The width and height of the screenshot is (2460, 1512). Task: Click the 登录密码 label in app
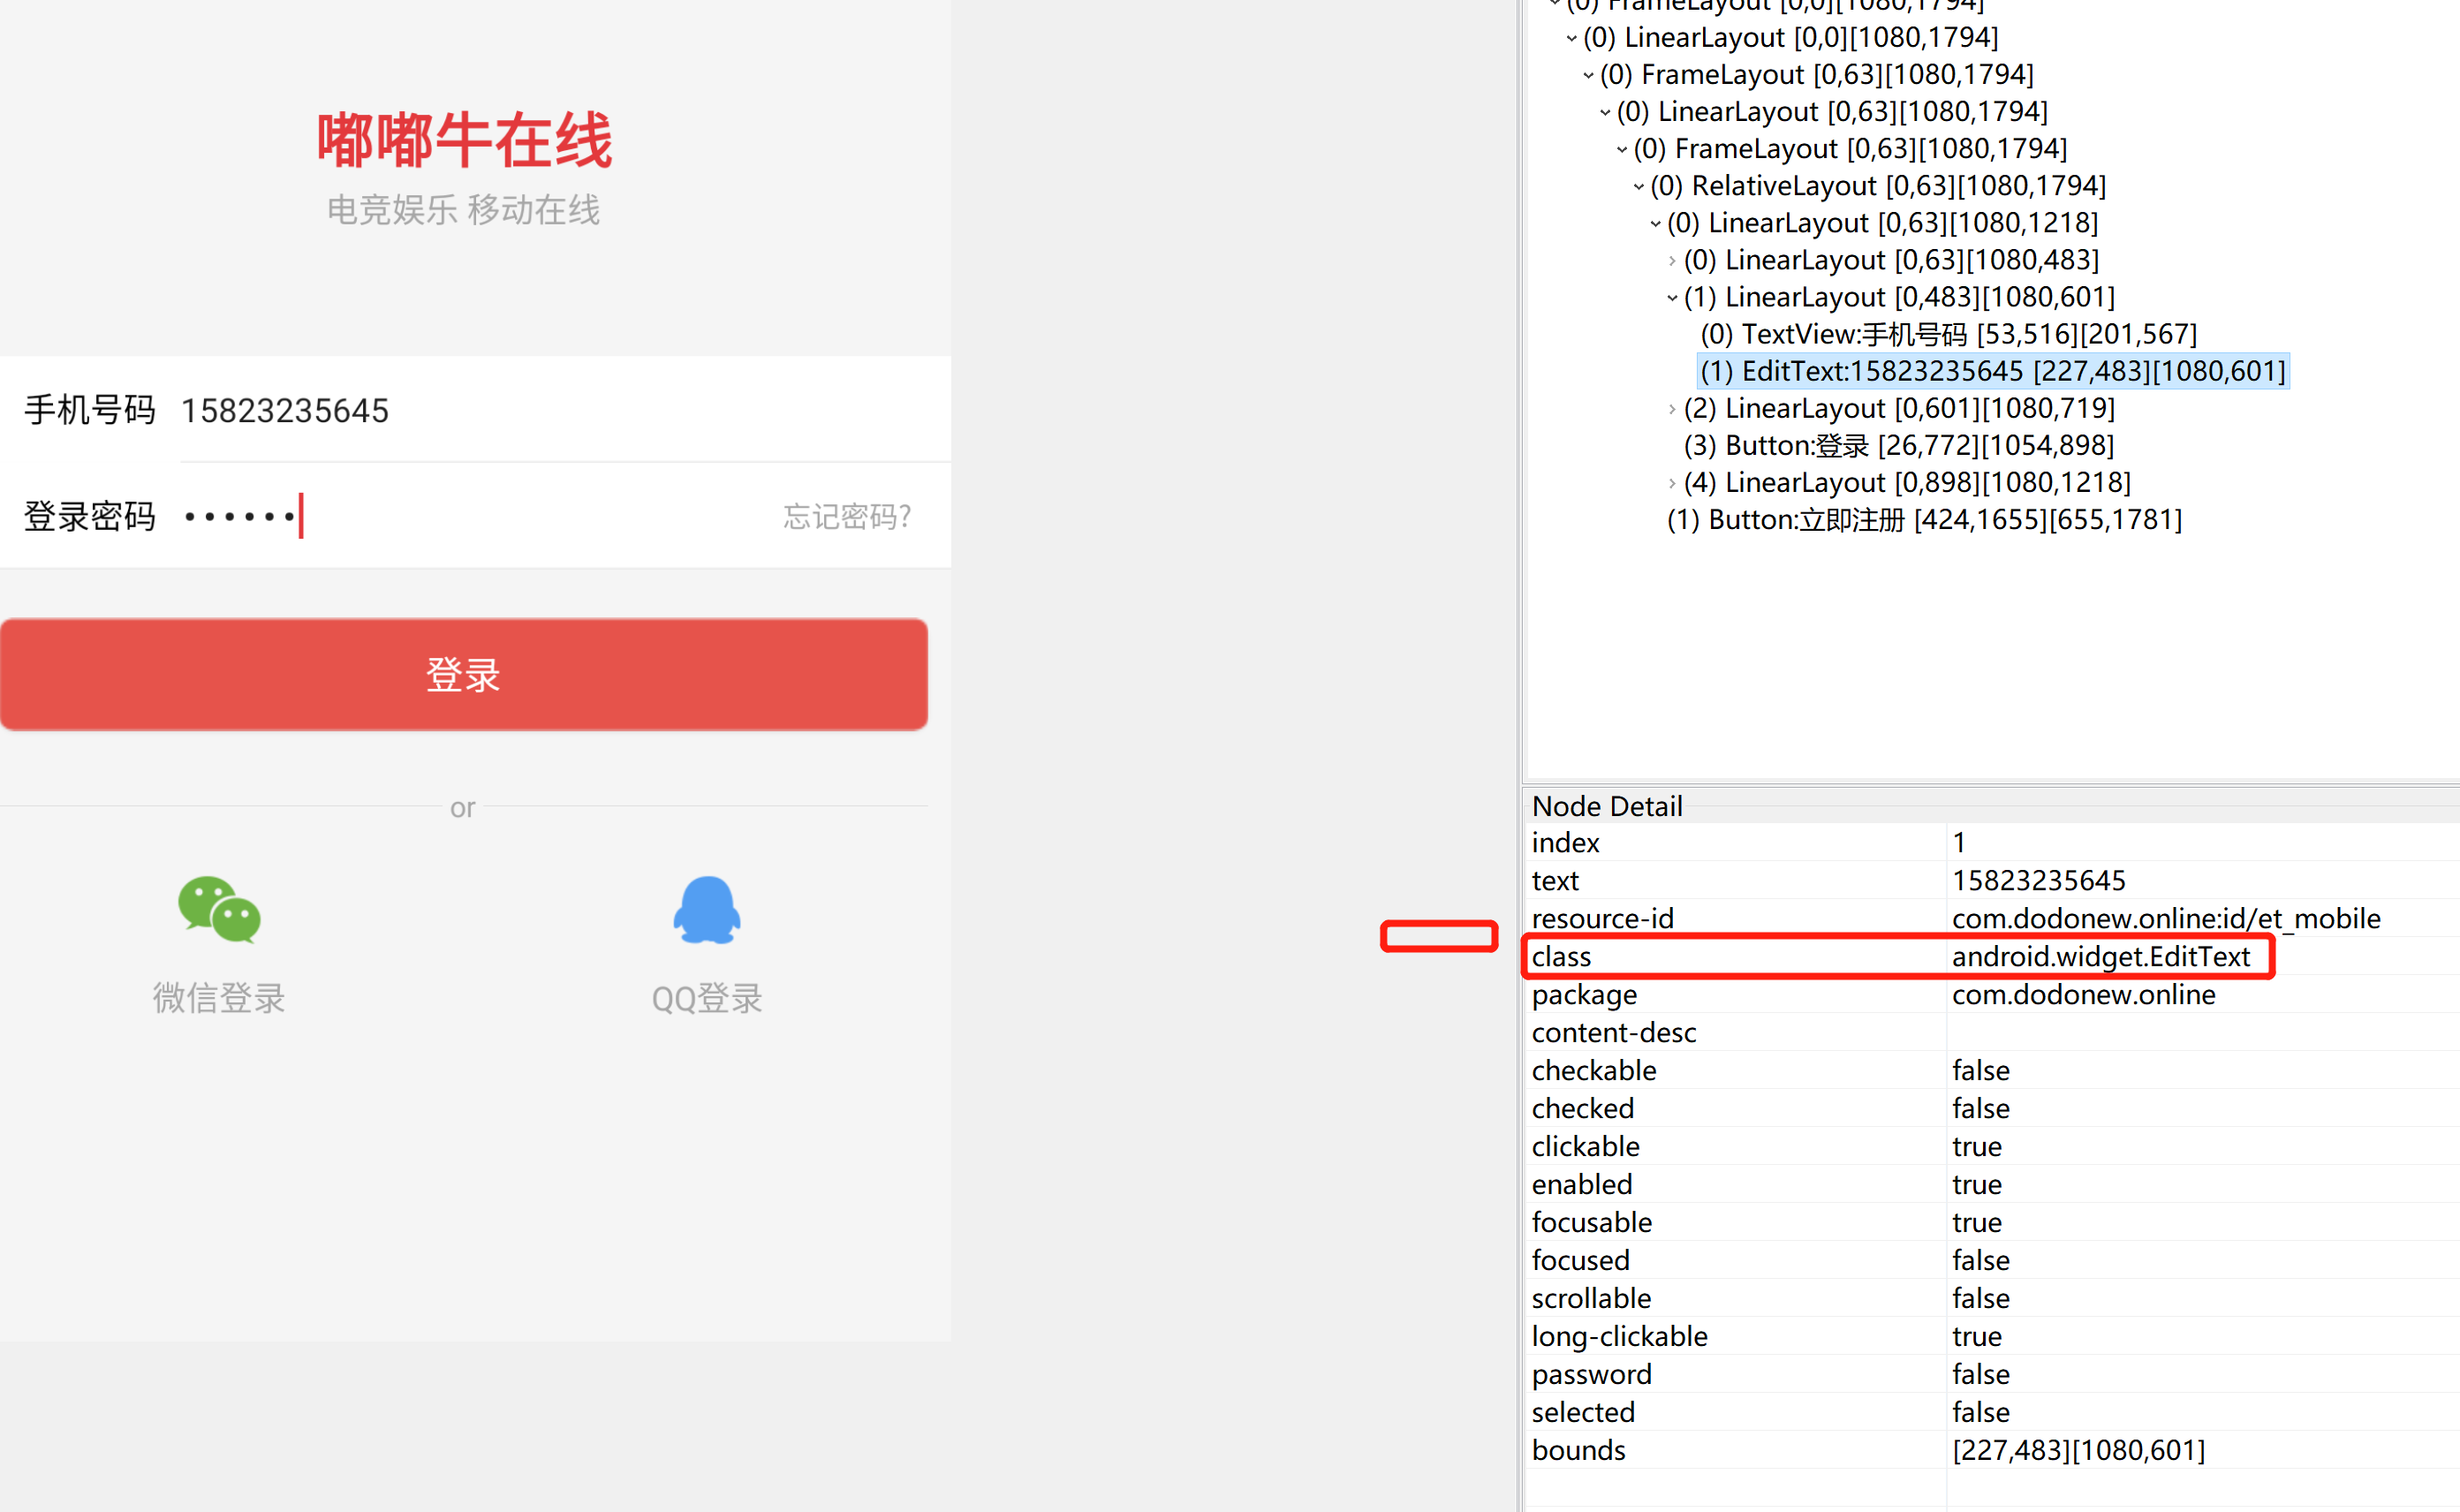[x=90, y=516]
